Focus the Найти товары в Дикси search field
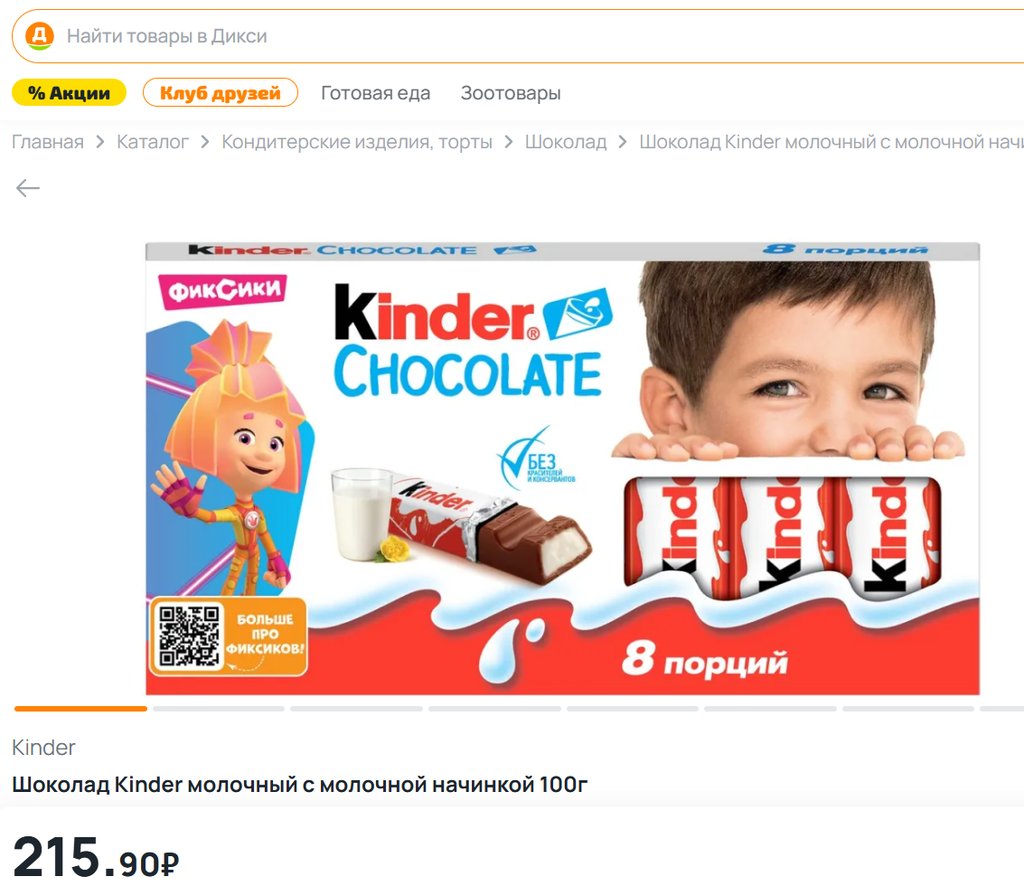This screenshot has width=1024, height=886. [518, 36]
